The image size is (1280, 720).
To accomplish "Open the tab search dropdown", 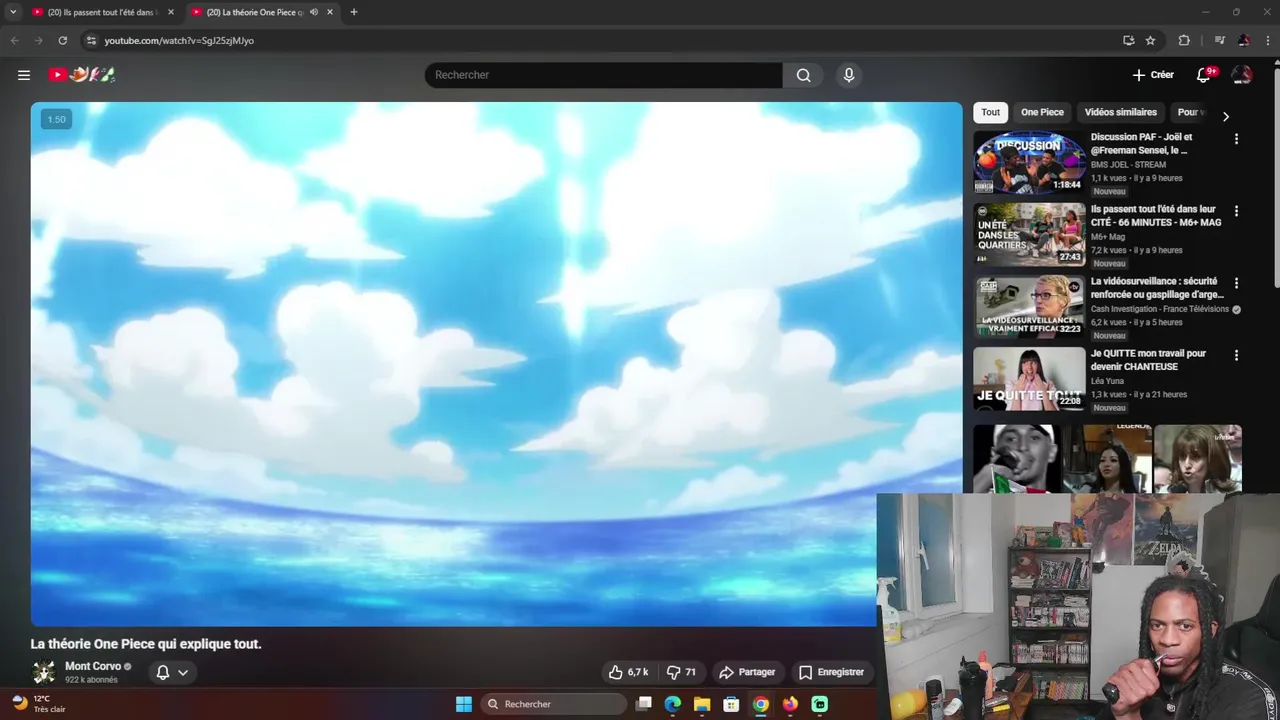I will tap(13, 12).
